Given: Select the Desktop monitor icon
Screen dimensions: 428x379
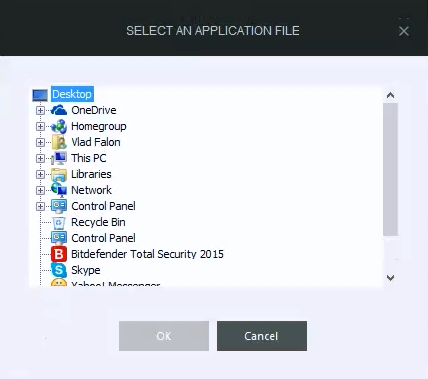Looking at the screenshot, I should [x=40, y=95].
